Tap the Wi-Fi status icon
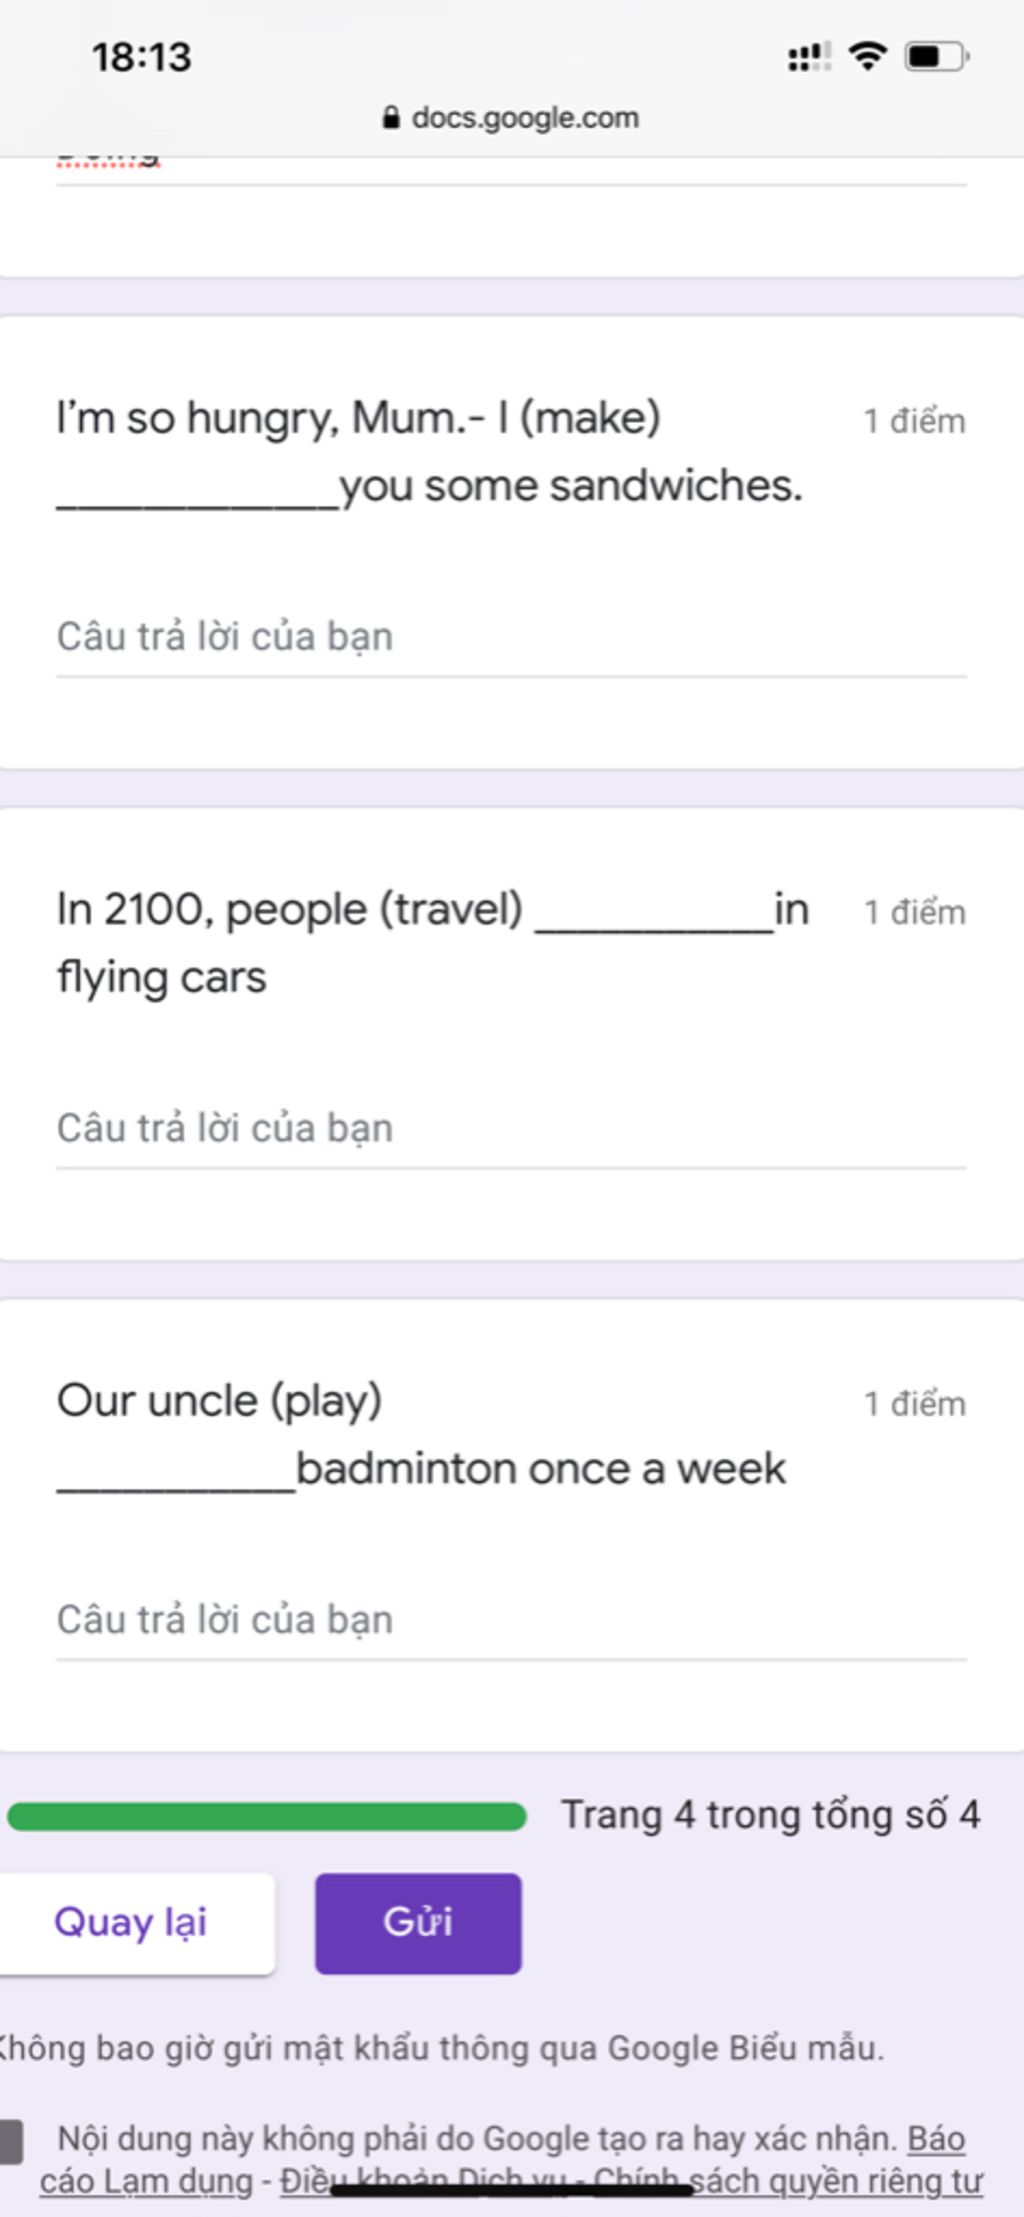Screen dimensions: 1024x2217 pyautogui.click(x=867, y=56)
